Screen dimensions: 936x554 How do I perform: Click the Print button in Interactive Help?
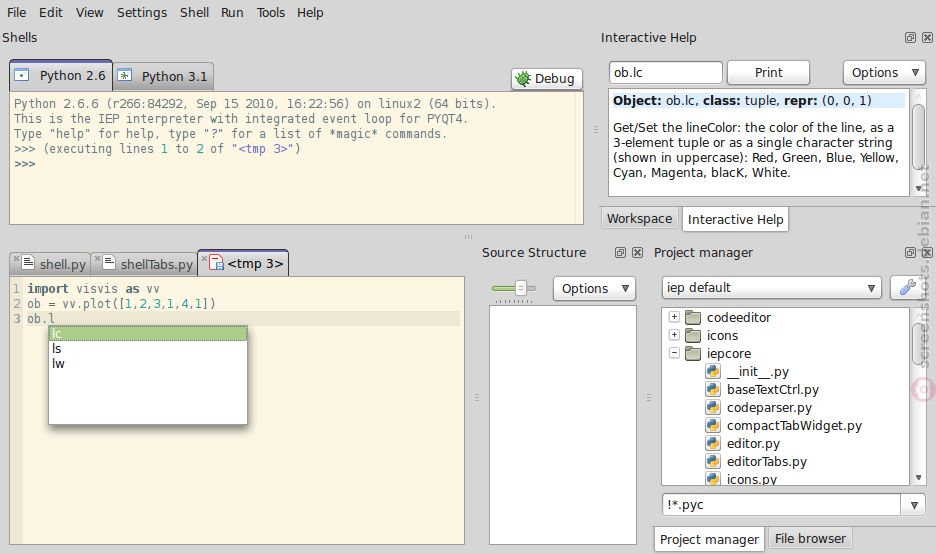point(768,72)
